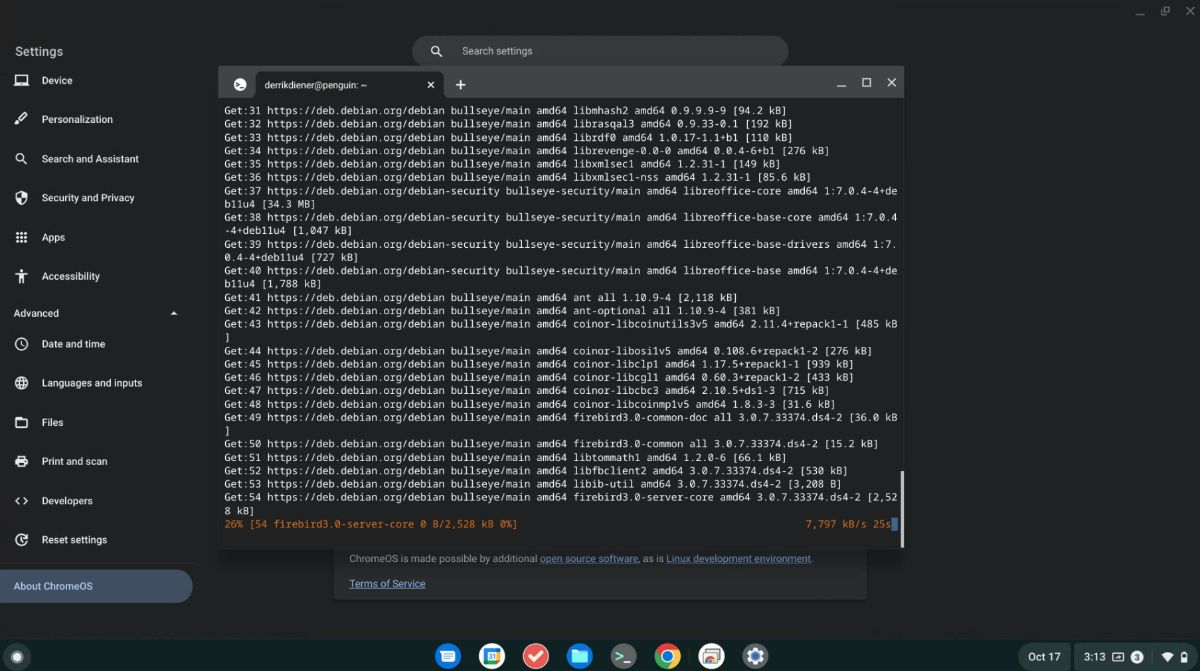Viewport: 1200px width, 671px height.
Task: Open the Files app from the shelf
Action: pyautogui.click(x=579, y=656)
